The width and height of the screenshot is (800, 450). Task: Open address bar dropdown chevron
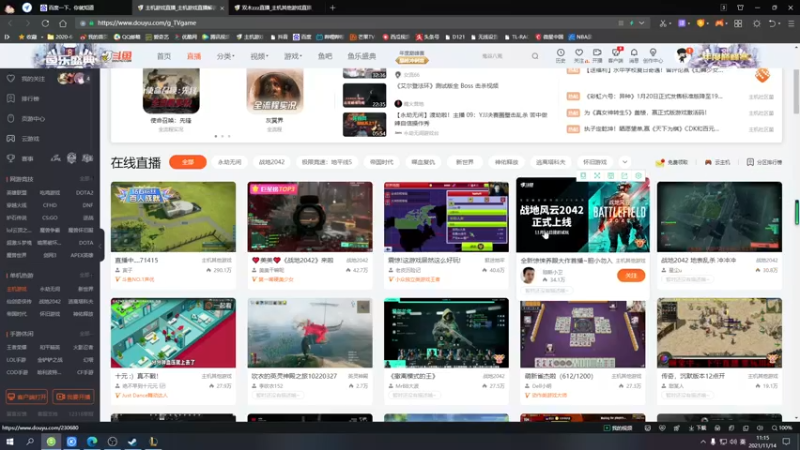click(642, 23)
